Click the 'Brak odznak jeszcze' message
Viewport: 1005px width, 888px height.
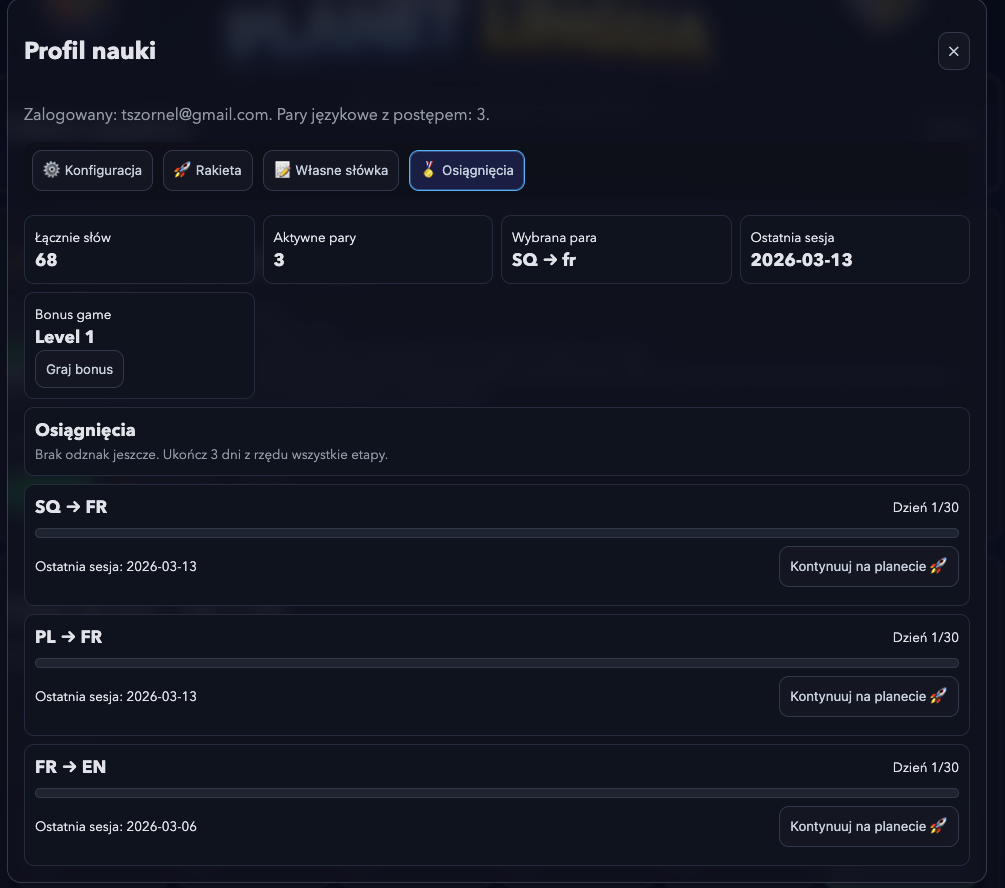coord(212,455)
